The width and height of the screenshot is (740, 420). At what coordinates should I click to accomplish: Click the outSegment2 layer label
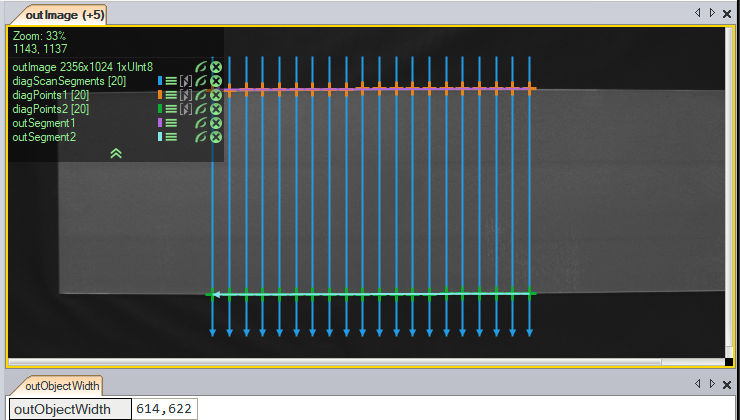pos(44,137)
